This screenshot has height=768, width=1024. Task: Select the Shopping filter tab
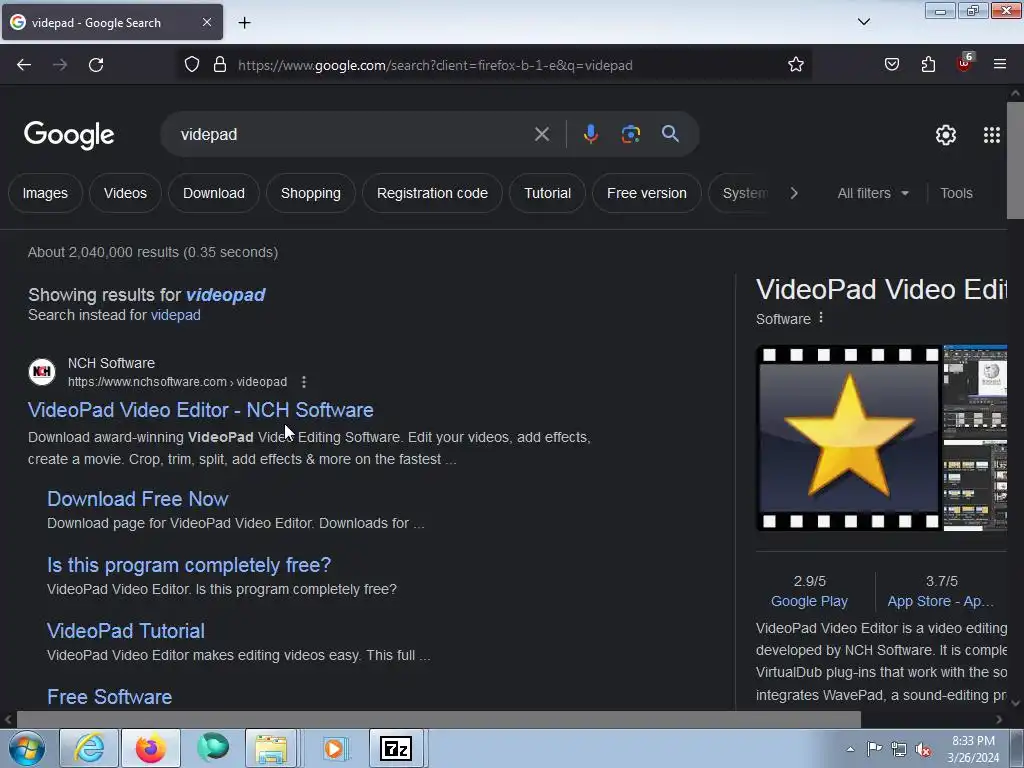[311, 193]
